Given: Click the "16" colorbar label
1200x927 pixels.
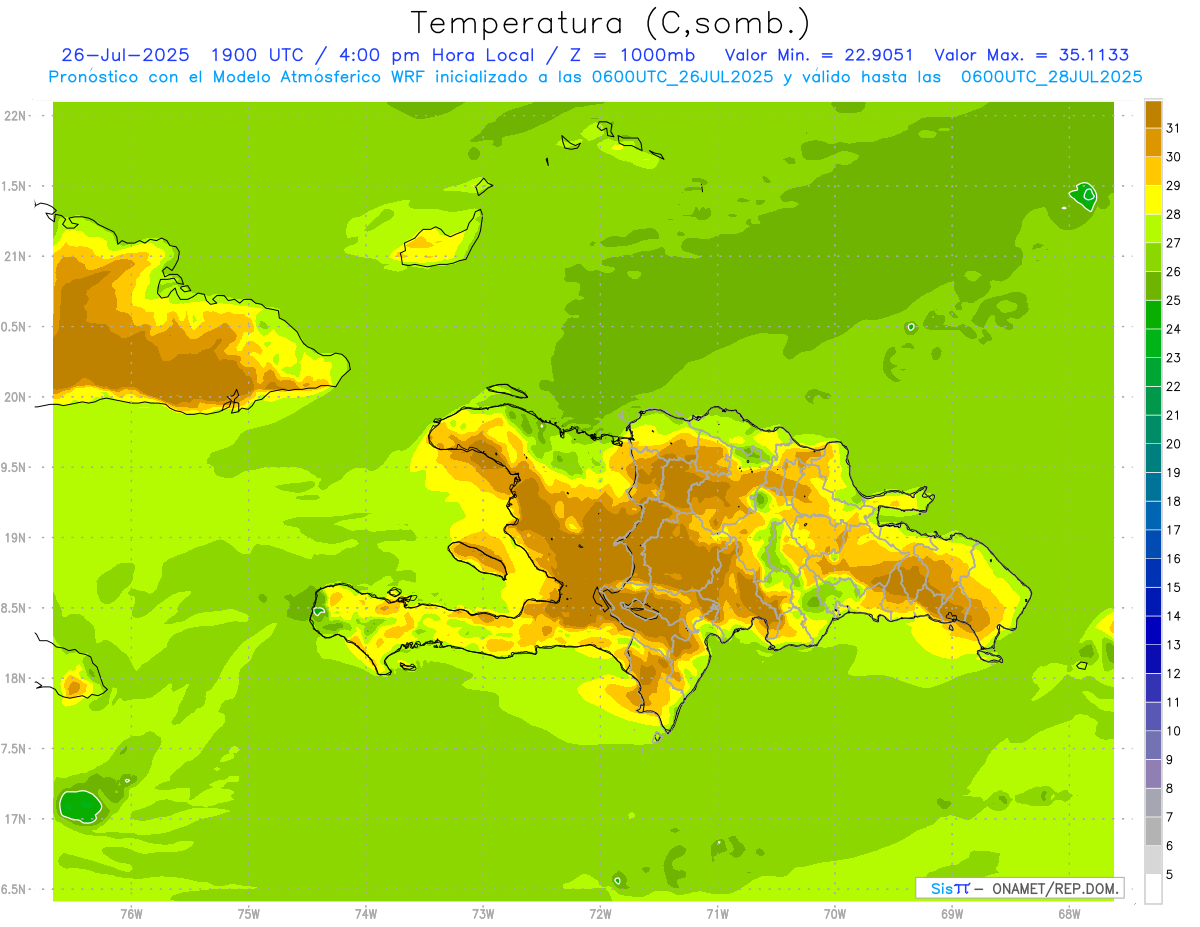Looking at the screenshot, I should click(x=1173, y=558).
